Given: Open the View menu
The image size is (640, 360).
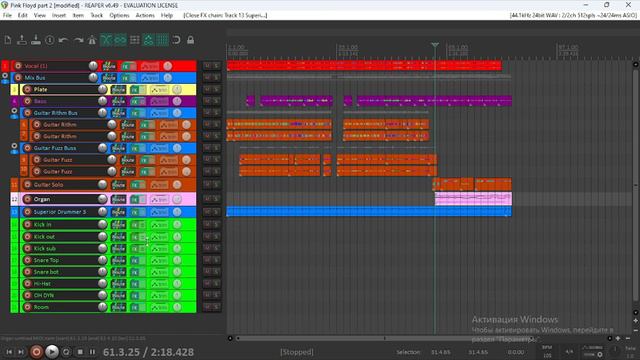Looking at the screenshot, I should 40,16.
